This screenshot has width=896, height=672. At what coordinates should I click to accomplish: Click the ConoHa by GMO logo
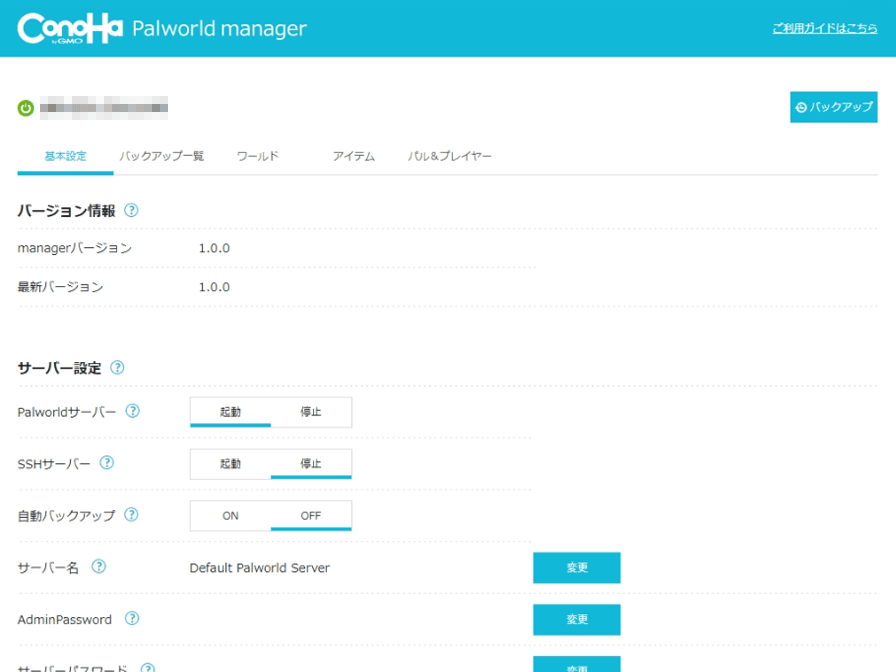tap(70, 28)
